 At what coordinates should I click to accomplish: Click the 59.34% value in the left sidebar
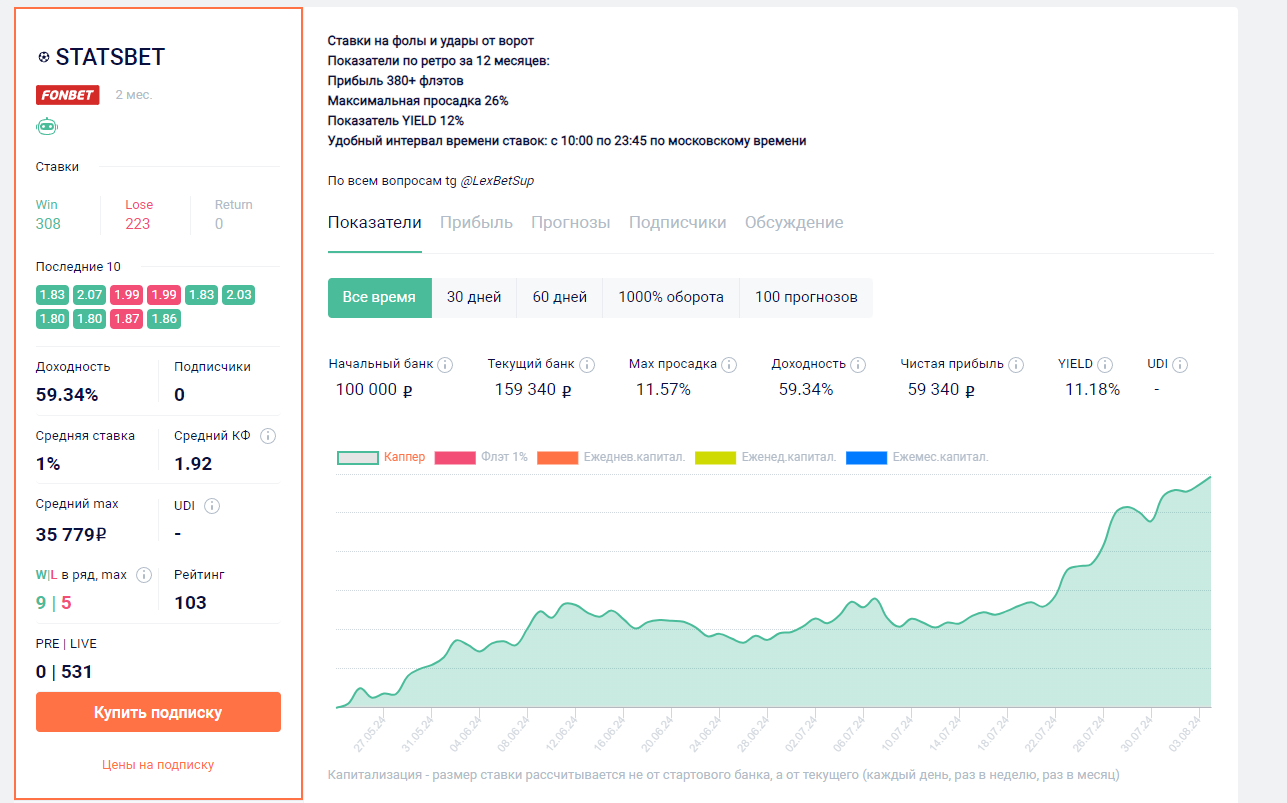point(67,395)
